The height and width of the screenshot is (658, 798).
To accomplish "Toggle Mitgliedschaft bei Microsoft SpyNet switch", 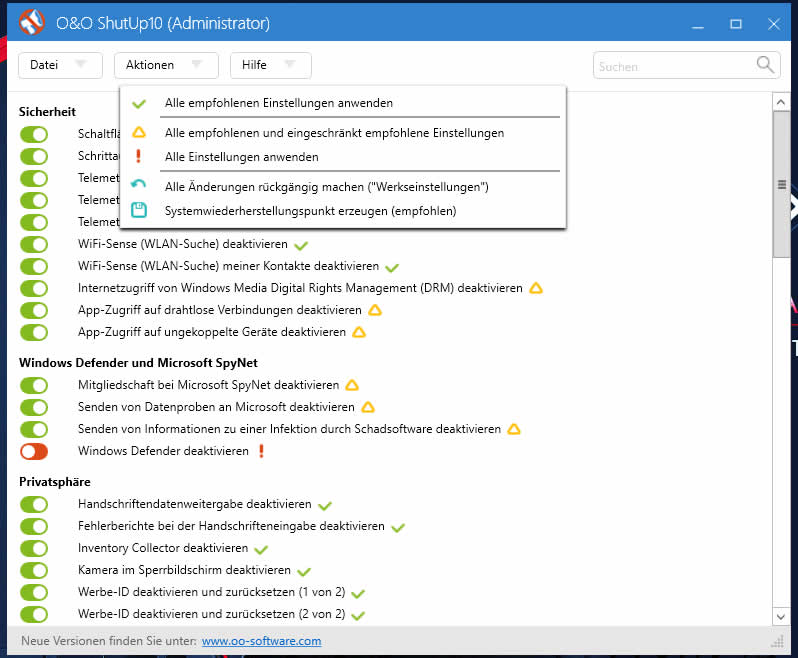I will [34, 385].
